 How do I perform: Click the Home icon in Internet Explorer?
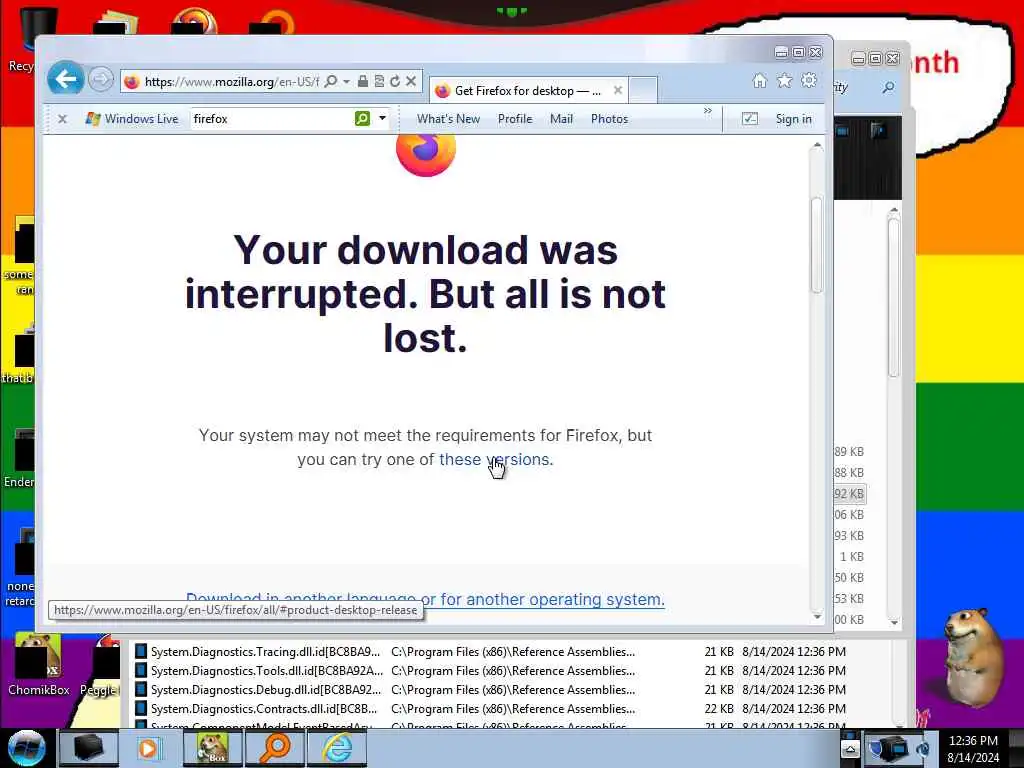tap(760, 80)
